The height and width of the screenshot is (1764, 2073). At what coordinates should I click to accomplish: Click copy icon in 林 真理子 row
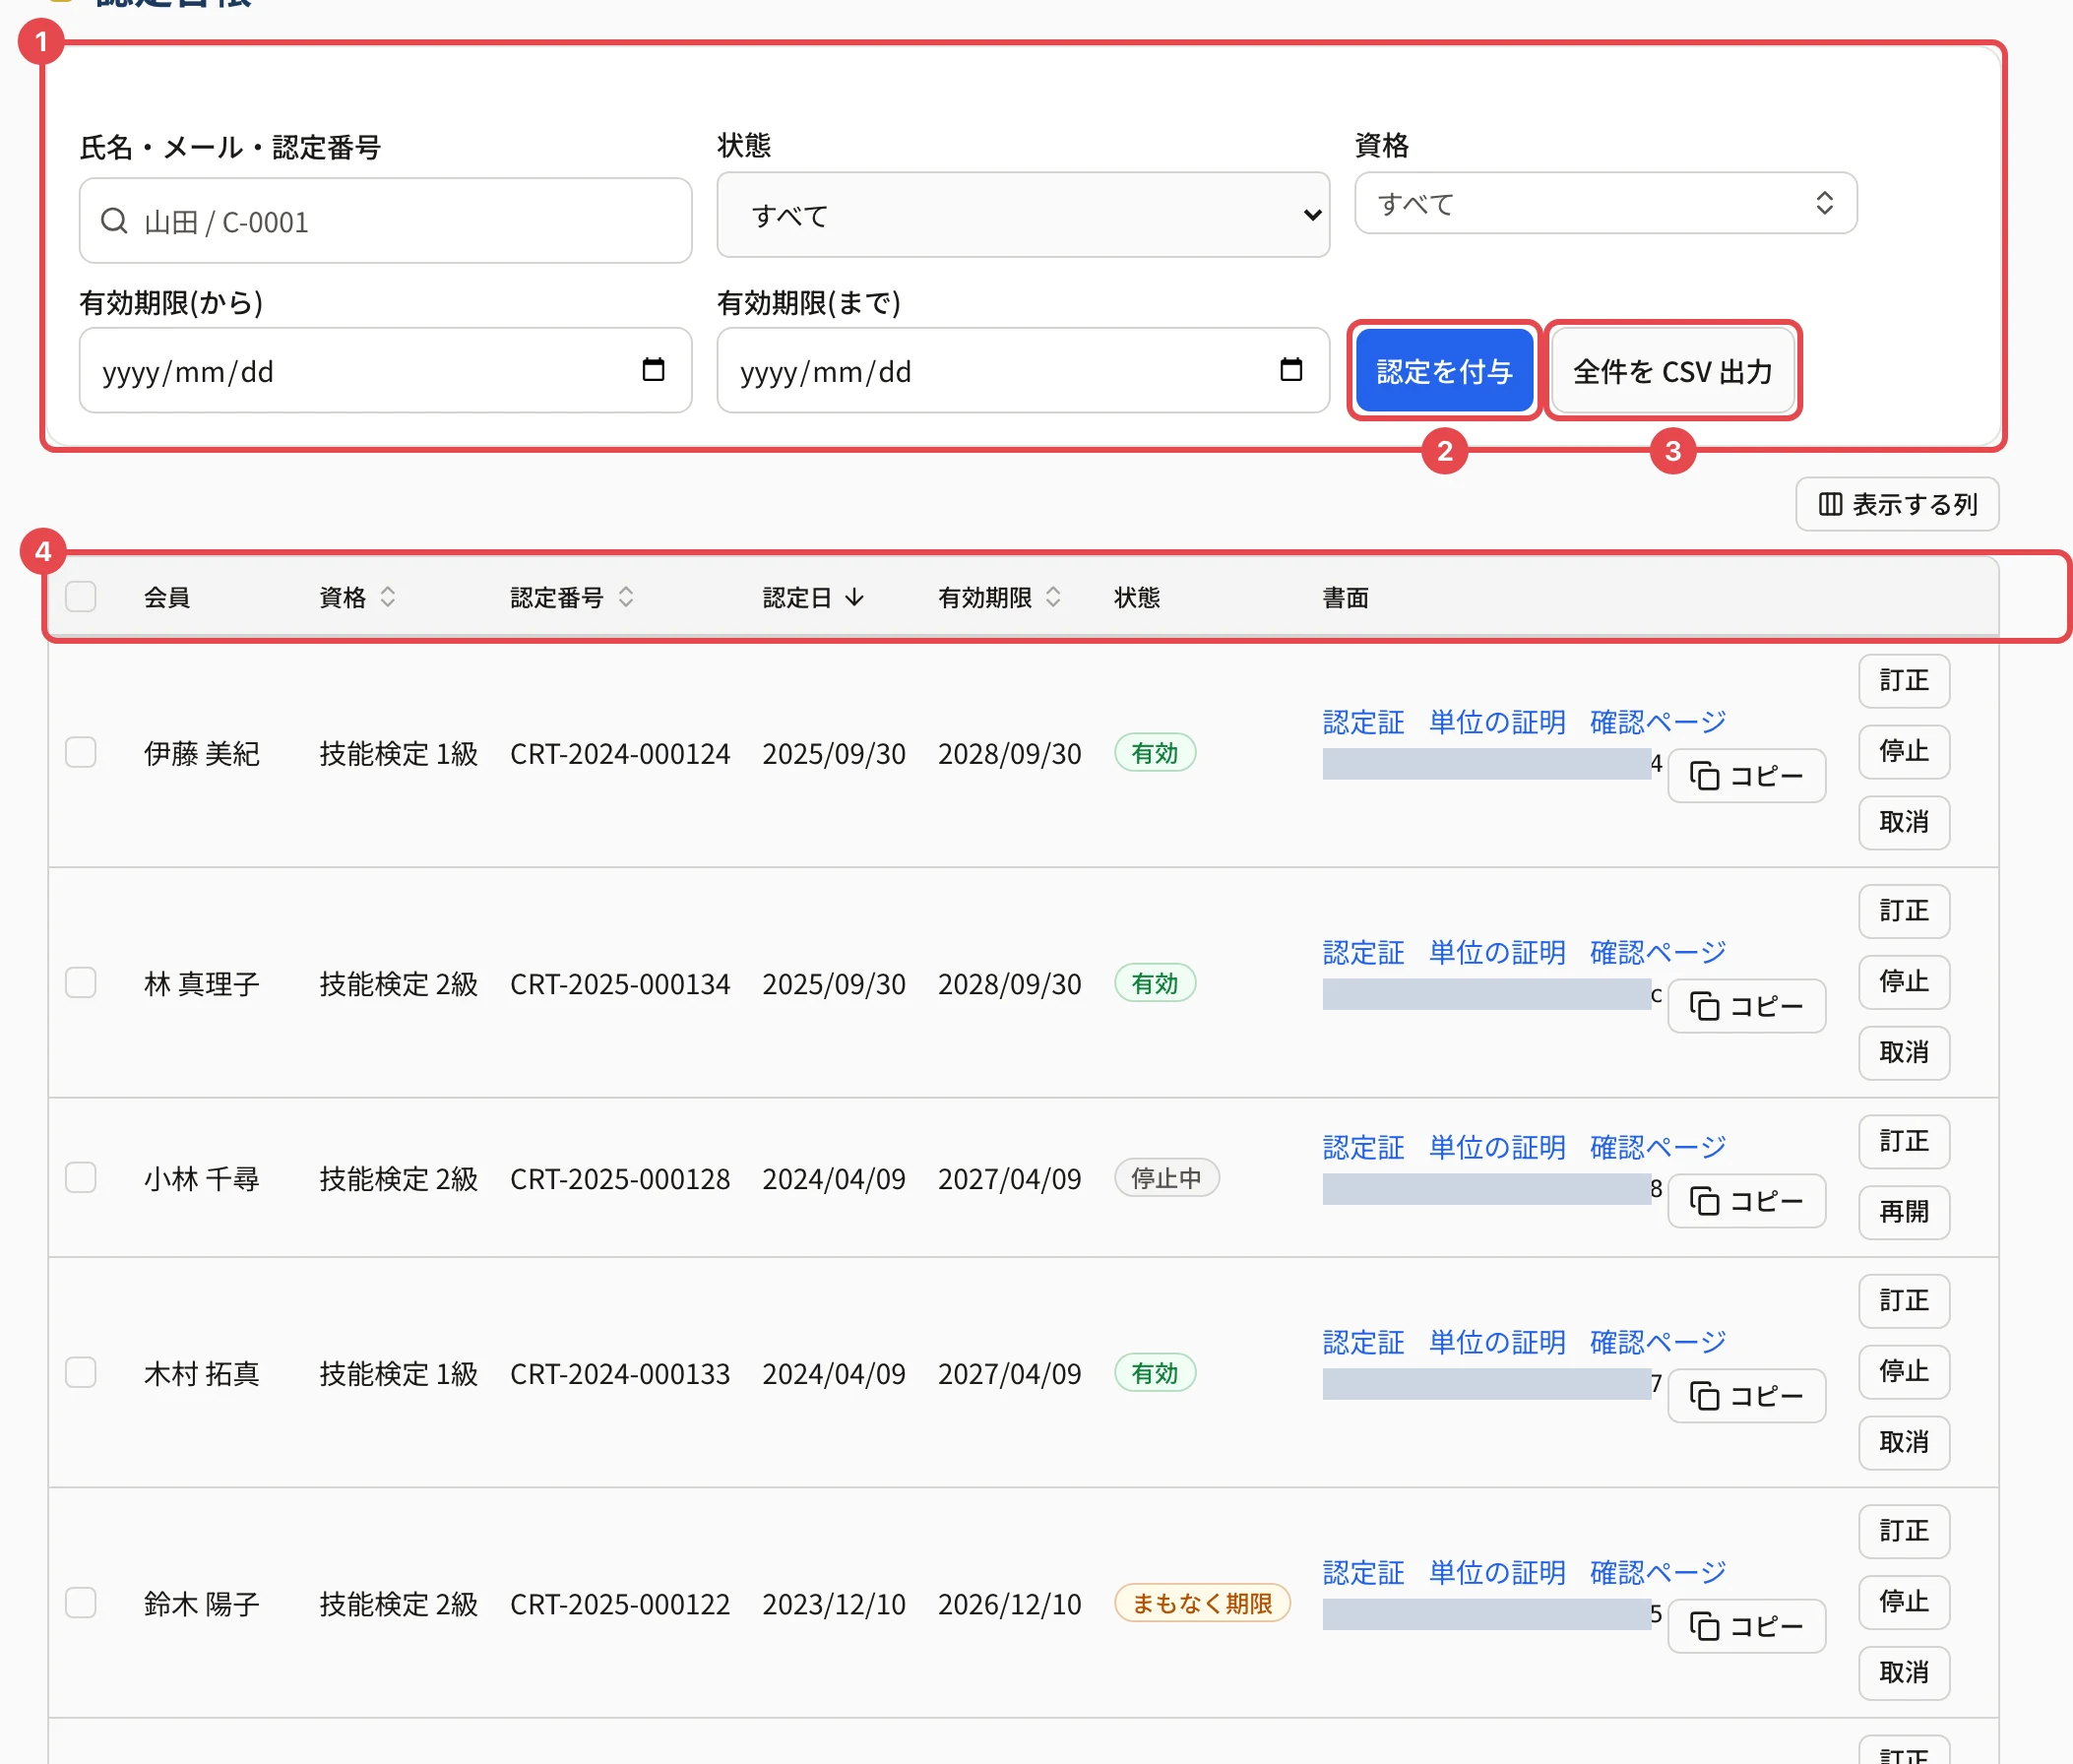pos(1704,1006)
